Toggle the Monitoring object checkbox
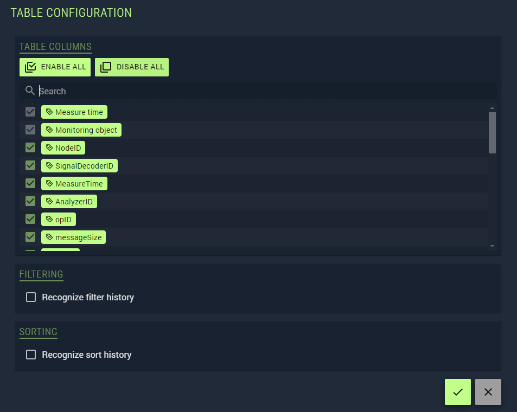 point(30,130)
